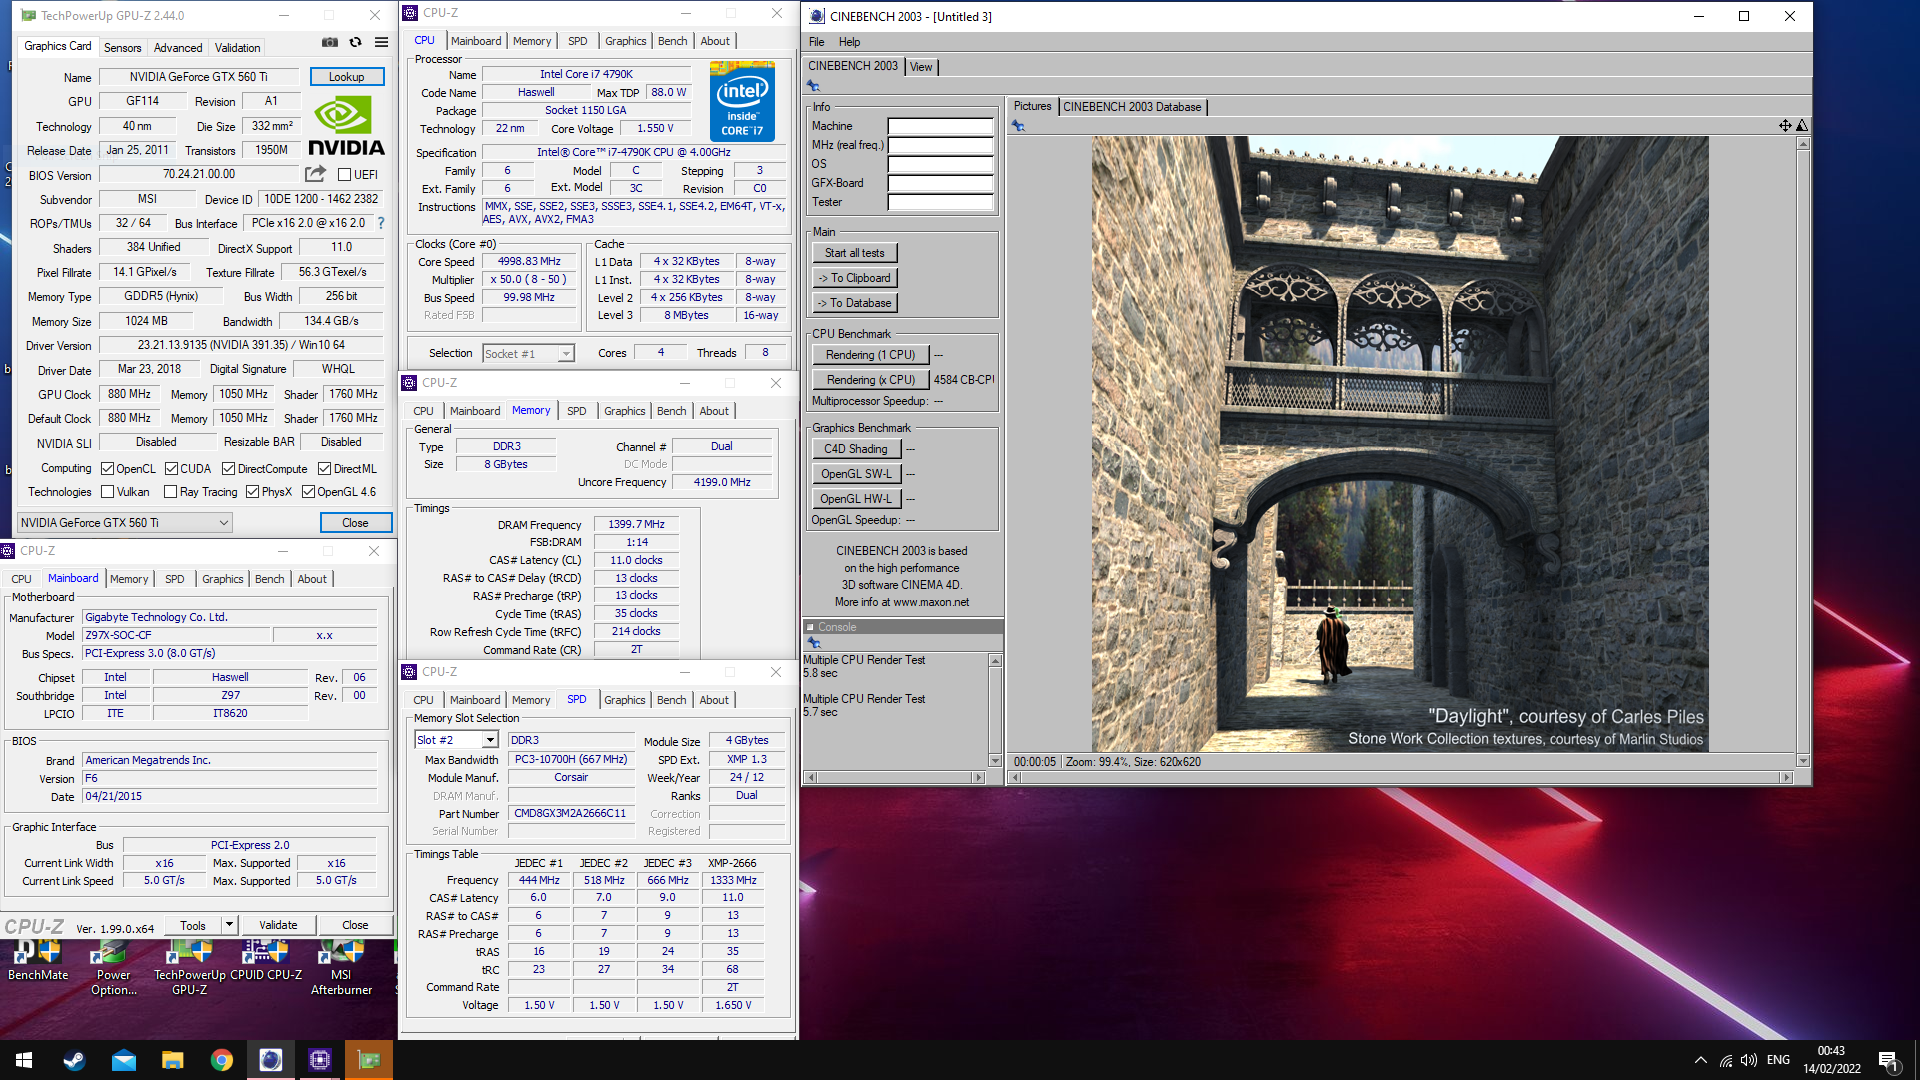Image resolution: width=1920 pixels, height=1080 pixels.
Task: Open File Explorer from taskbar
Action: [x=172, y=1060]
